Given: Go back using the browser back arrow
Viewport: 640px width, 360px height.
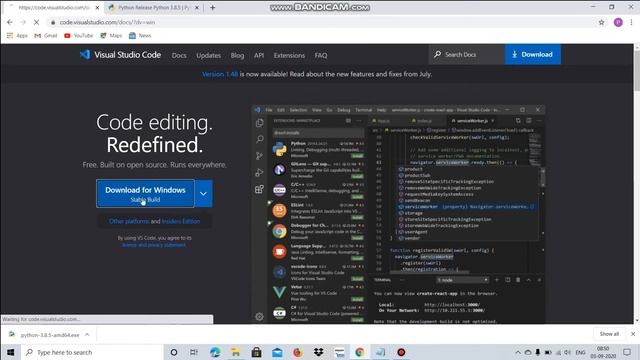Looking at the screenshot, I should tap(10, 22).
